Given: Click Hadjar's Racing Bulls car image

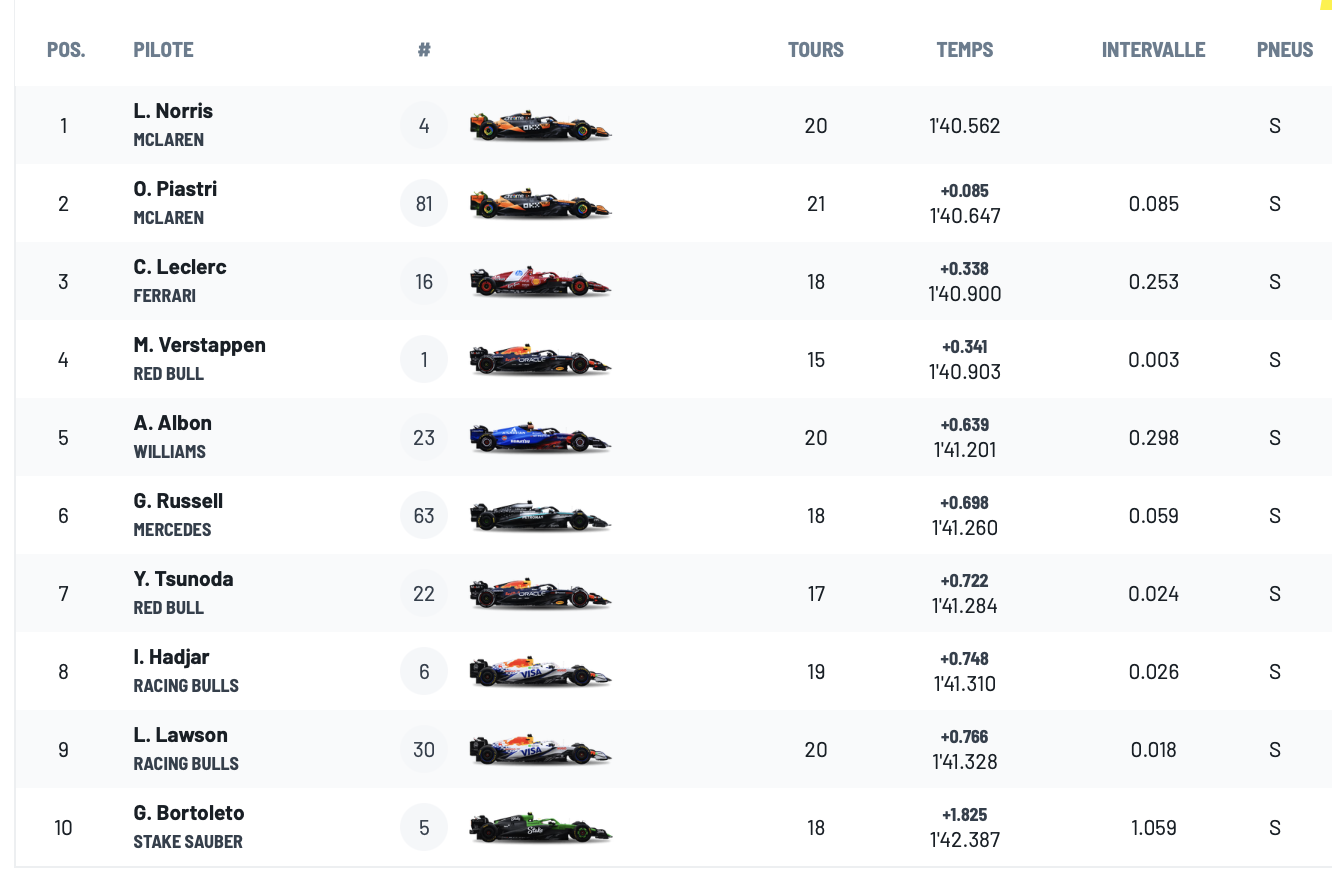Looking at the screenshot, I should coord(540,672).
